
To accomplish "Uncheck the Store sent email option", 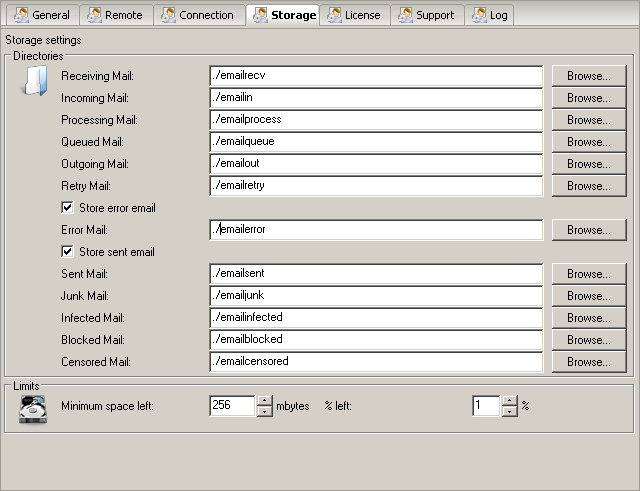I will click(68, 252).
